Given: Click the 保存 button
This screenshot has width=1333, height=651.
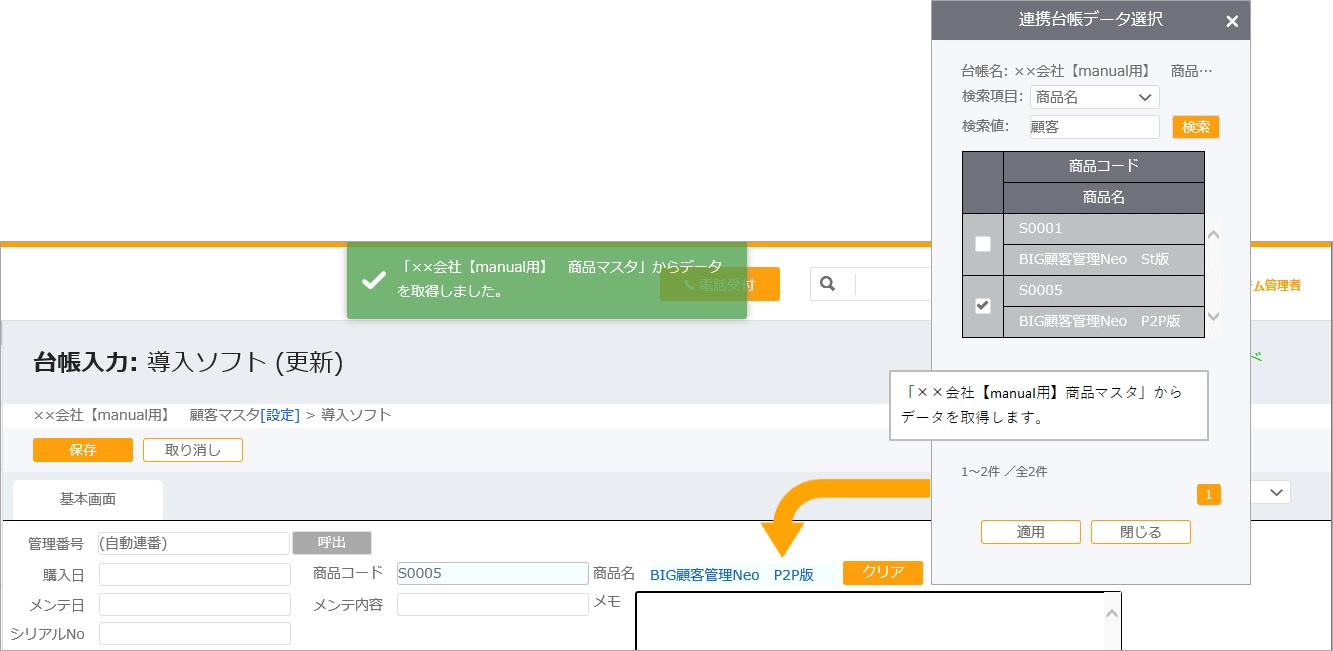Looking at the screenshot, I should click(83, 450).
